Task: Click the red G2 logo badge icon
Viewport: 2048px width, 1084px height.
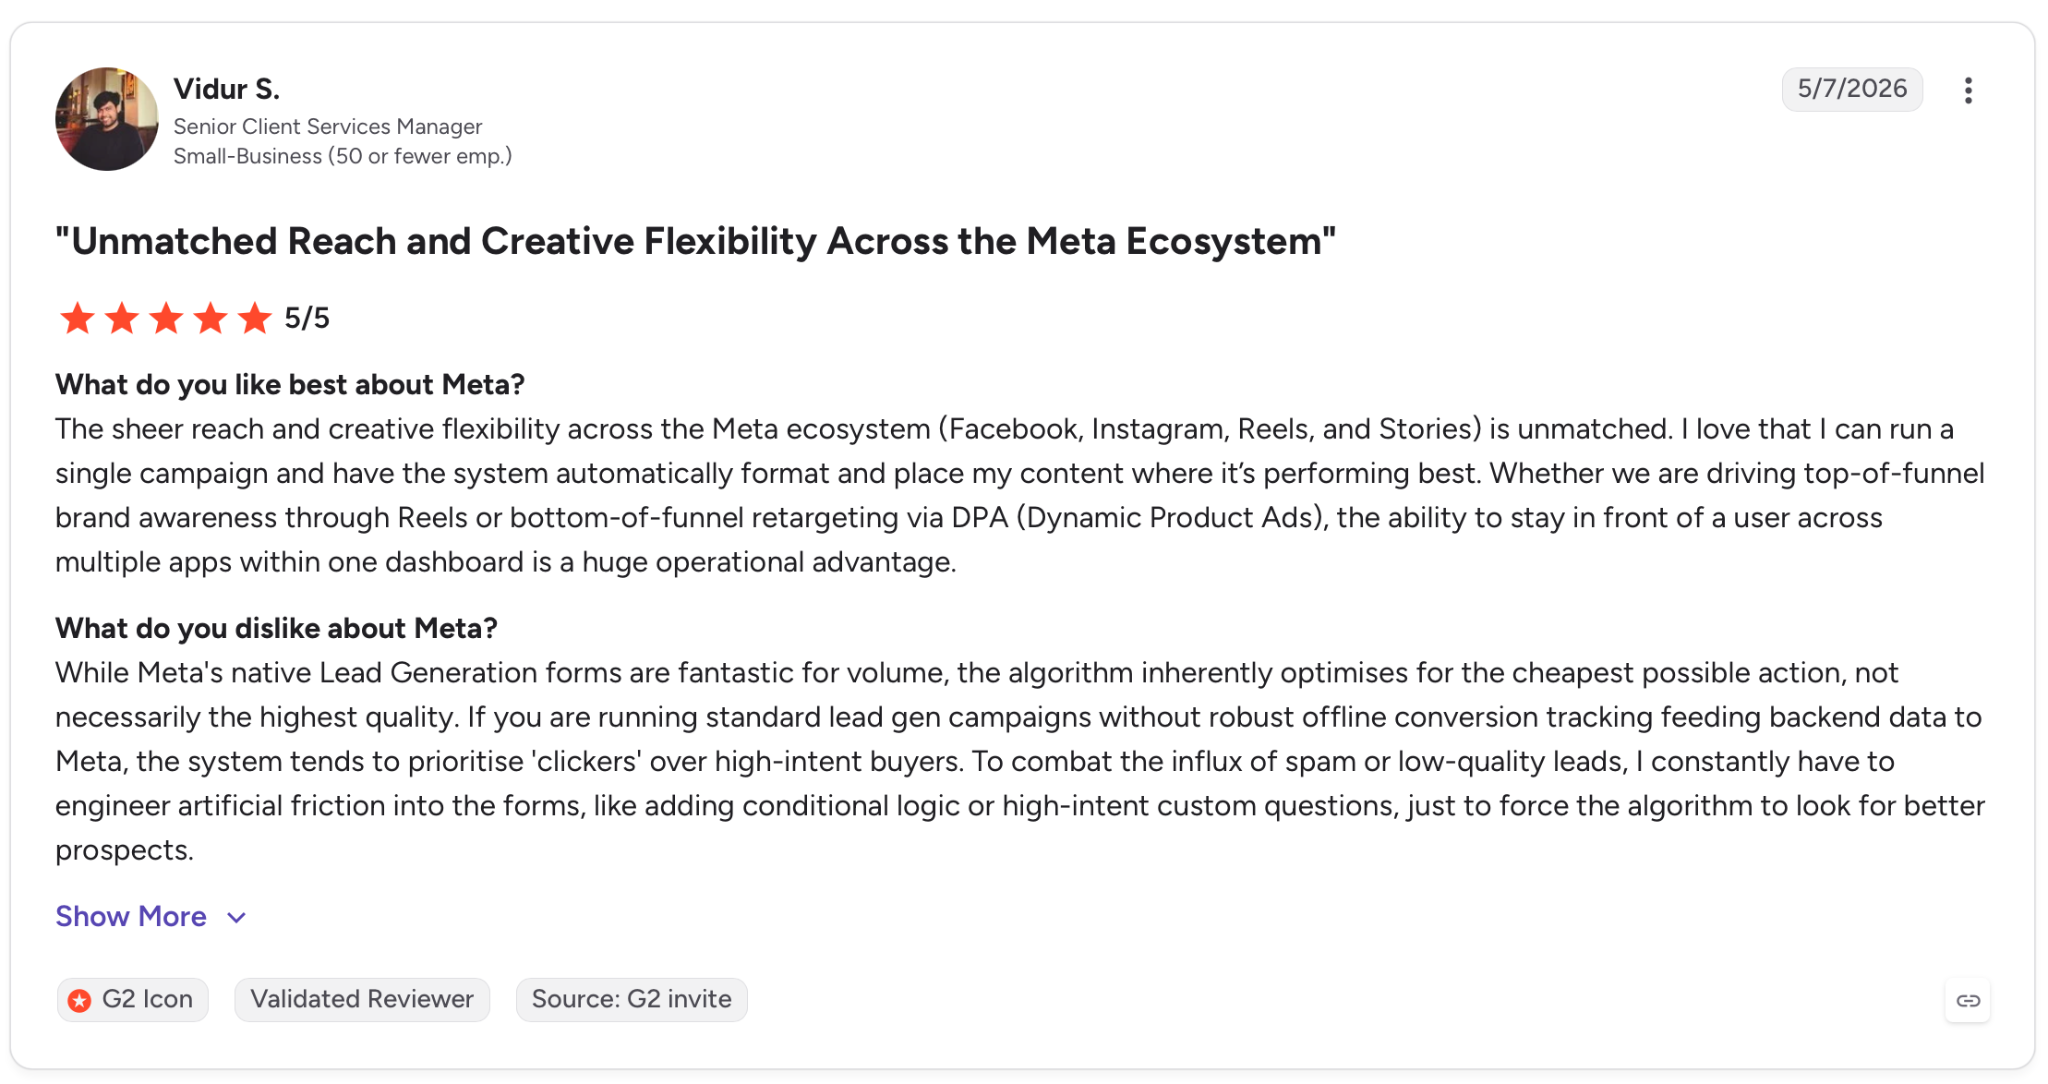Action: pos(80,1000)
